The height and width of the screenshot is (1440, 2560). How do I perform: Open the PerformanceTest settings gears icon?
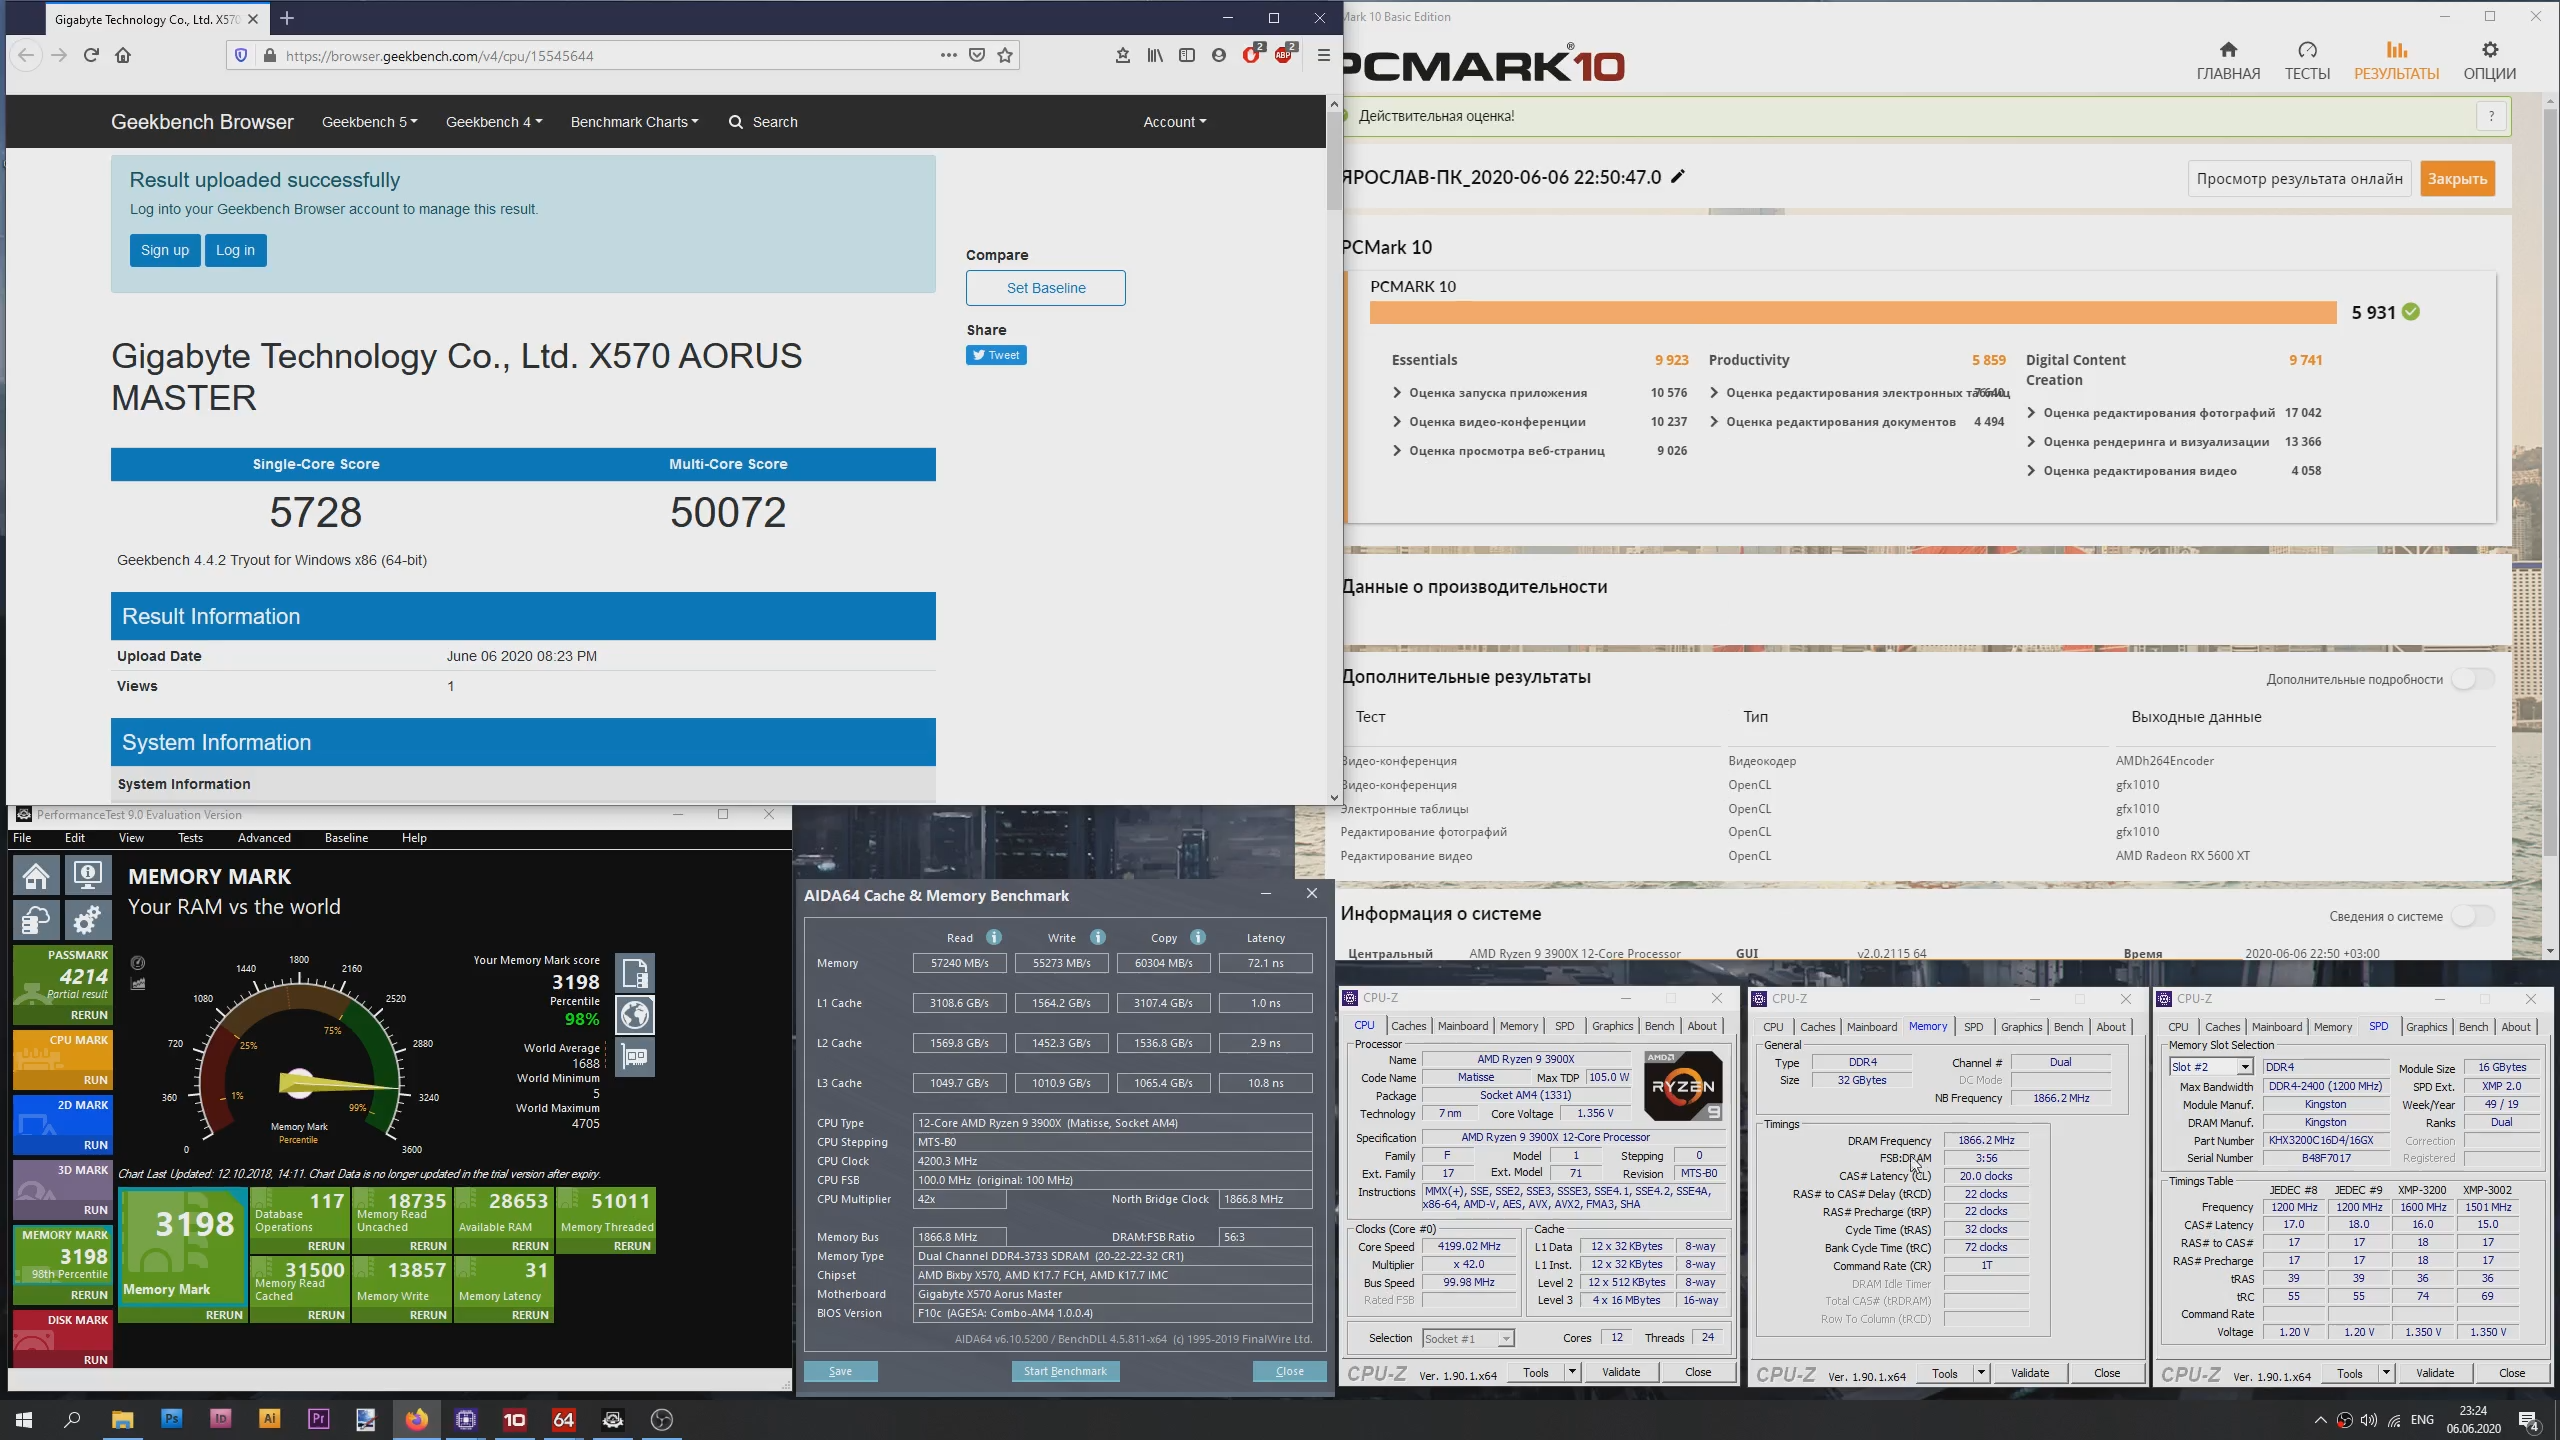click(x=88, y=920)
